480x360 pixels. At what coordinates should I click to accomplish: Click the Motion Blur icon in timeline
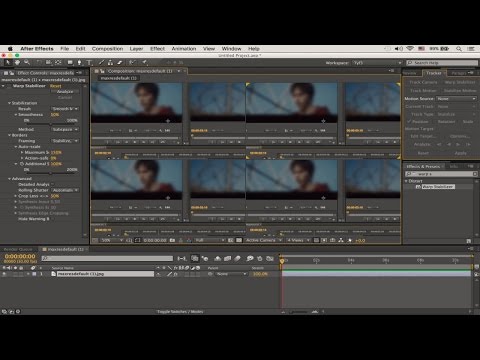coord(237,258)
